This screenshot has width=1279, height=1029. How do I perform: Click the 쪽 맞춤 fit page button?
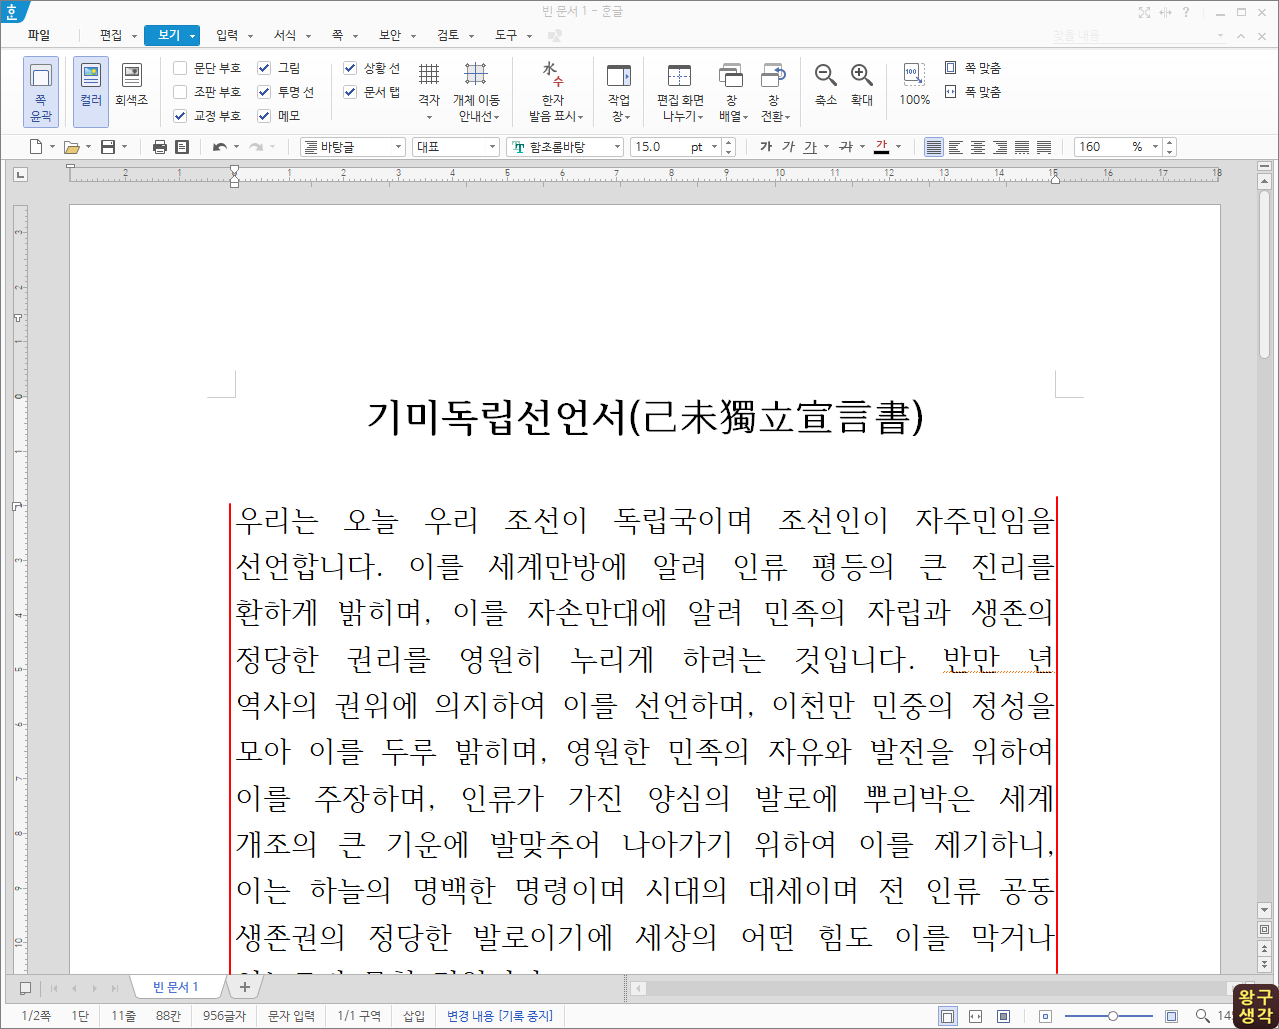972,68
